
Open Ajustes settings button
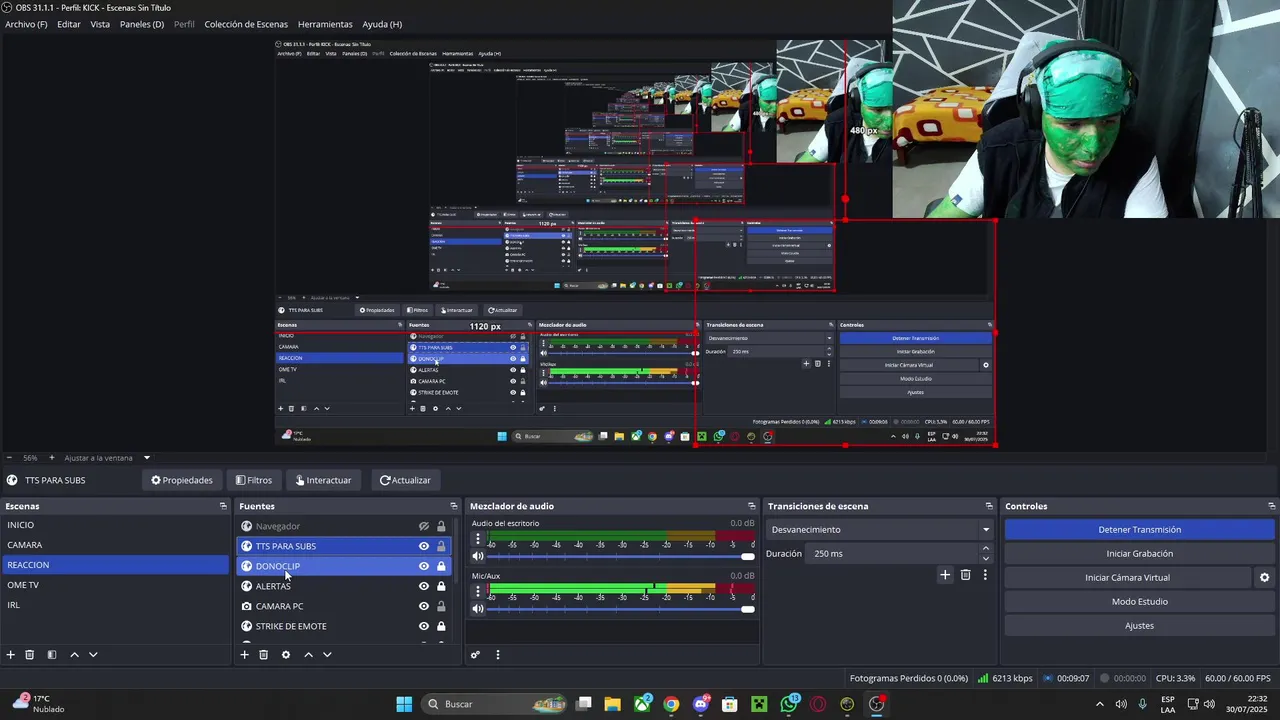[1139, 626]
